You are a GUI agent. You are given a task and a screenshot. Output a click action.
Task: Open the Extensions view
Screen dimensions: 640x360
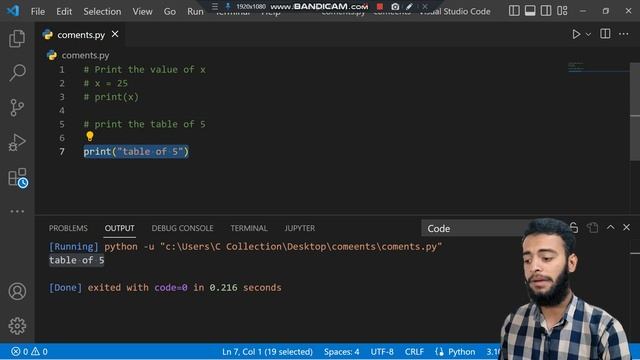pos(18,178)
